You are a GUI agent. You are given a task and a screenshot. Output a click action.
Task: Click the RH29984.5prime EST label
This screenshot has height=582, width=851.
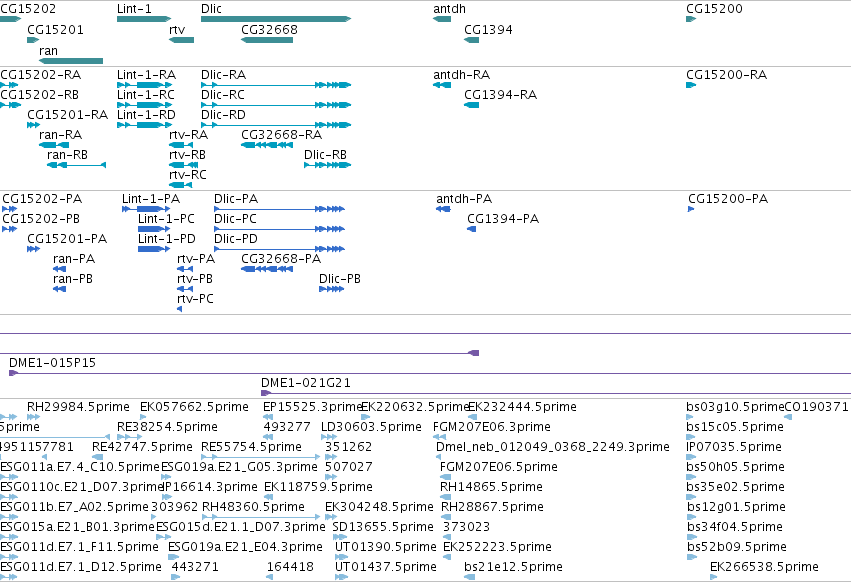[x=78, y=407]
